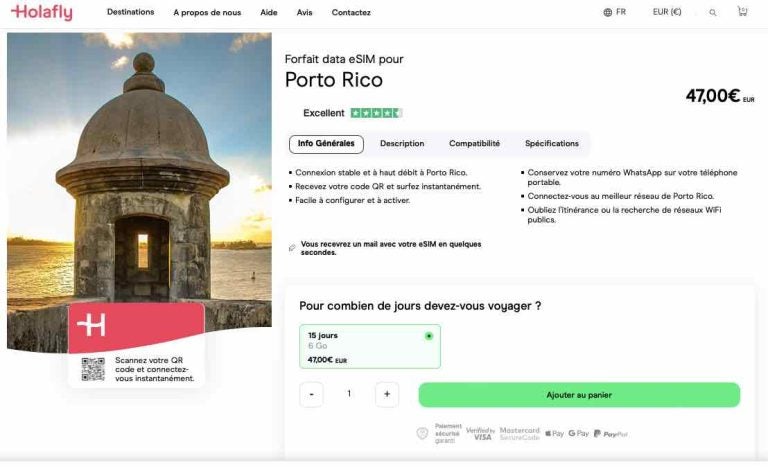Viewport: 768px width, 467px height.
Task: Click 'Connectez-vous au meilleur réseau' bullet
Action: [621, 196]
